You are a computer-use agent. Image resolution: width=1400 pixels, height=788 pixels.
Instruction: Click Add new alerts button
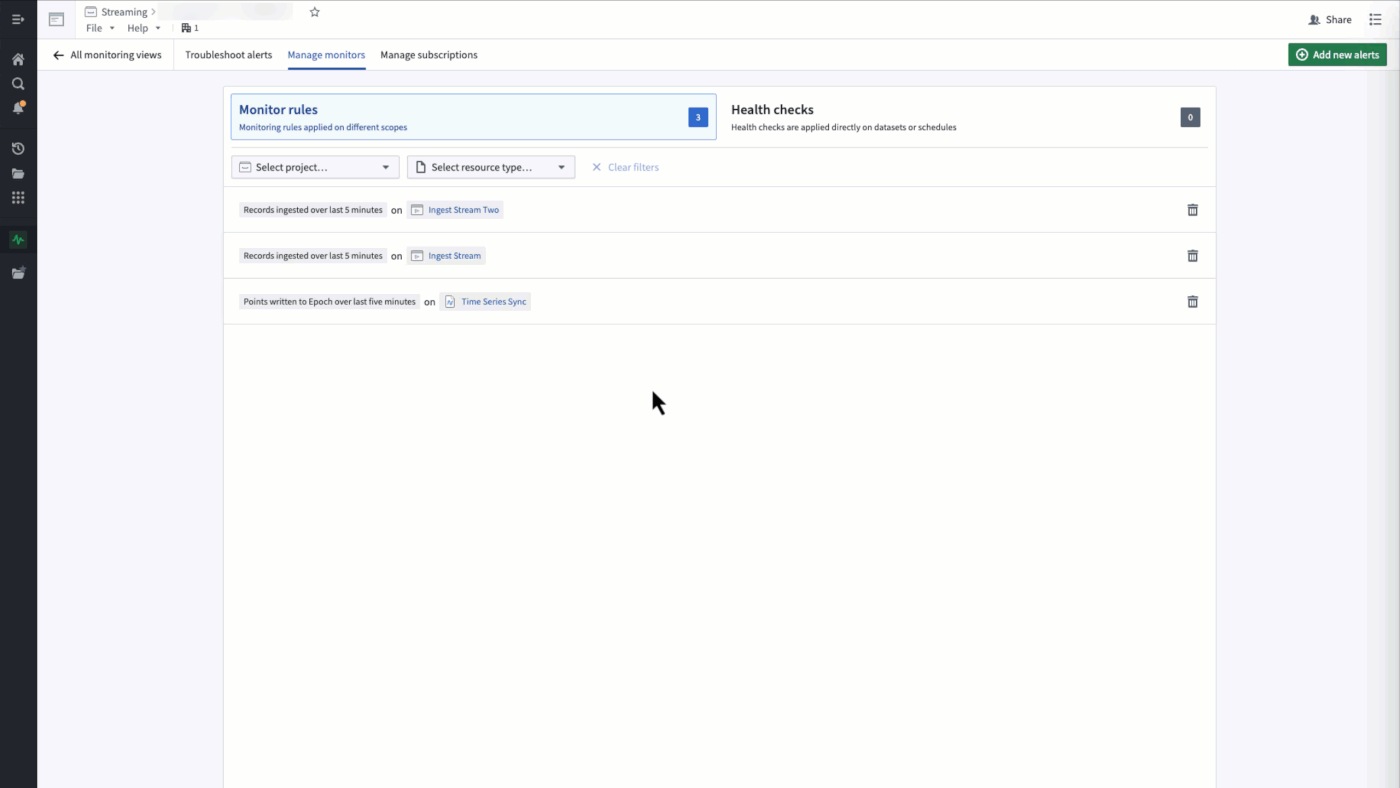1337,55
